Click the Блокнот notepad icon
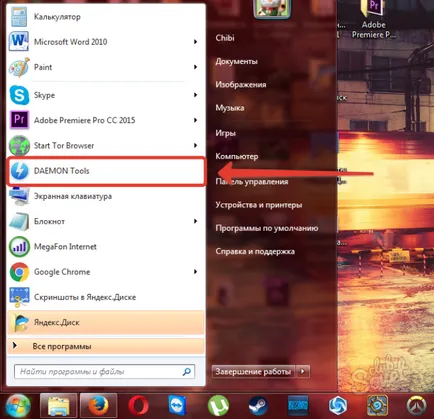This screenshot has height=419, width=434. (x=19, y=221)
